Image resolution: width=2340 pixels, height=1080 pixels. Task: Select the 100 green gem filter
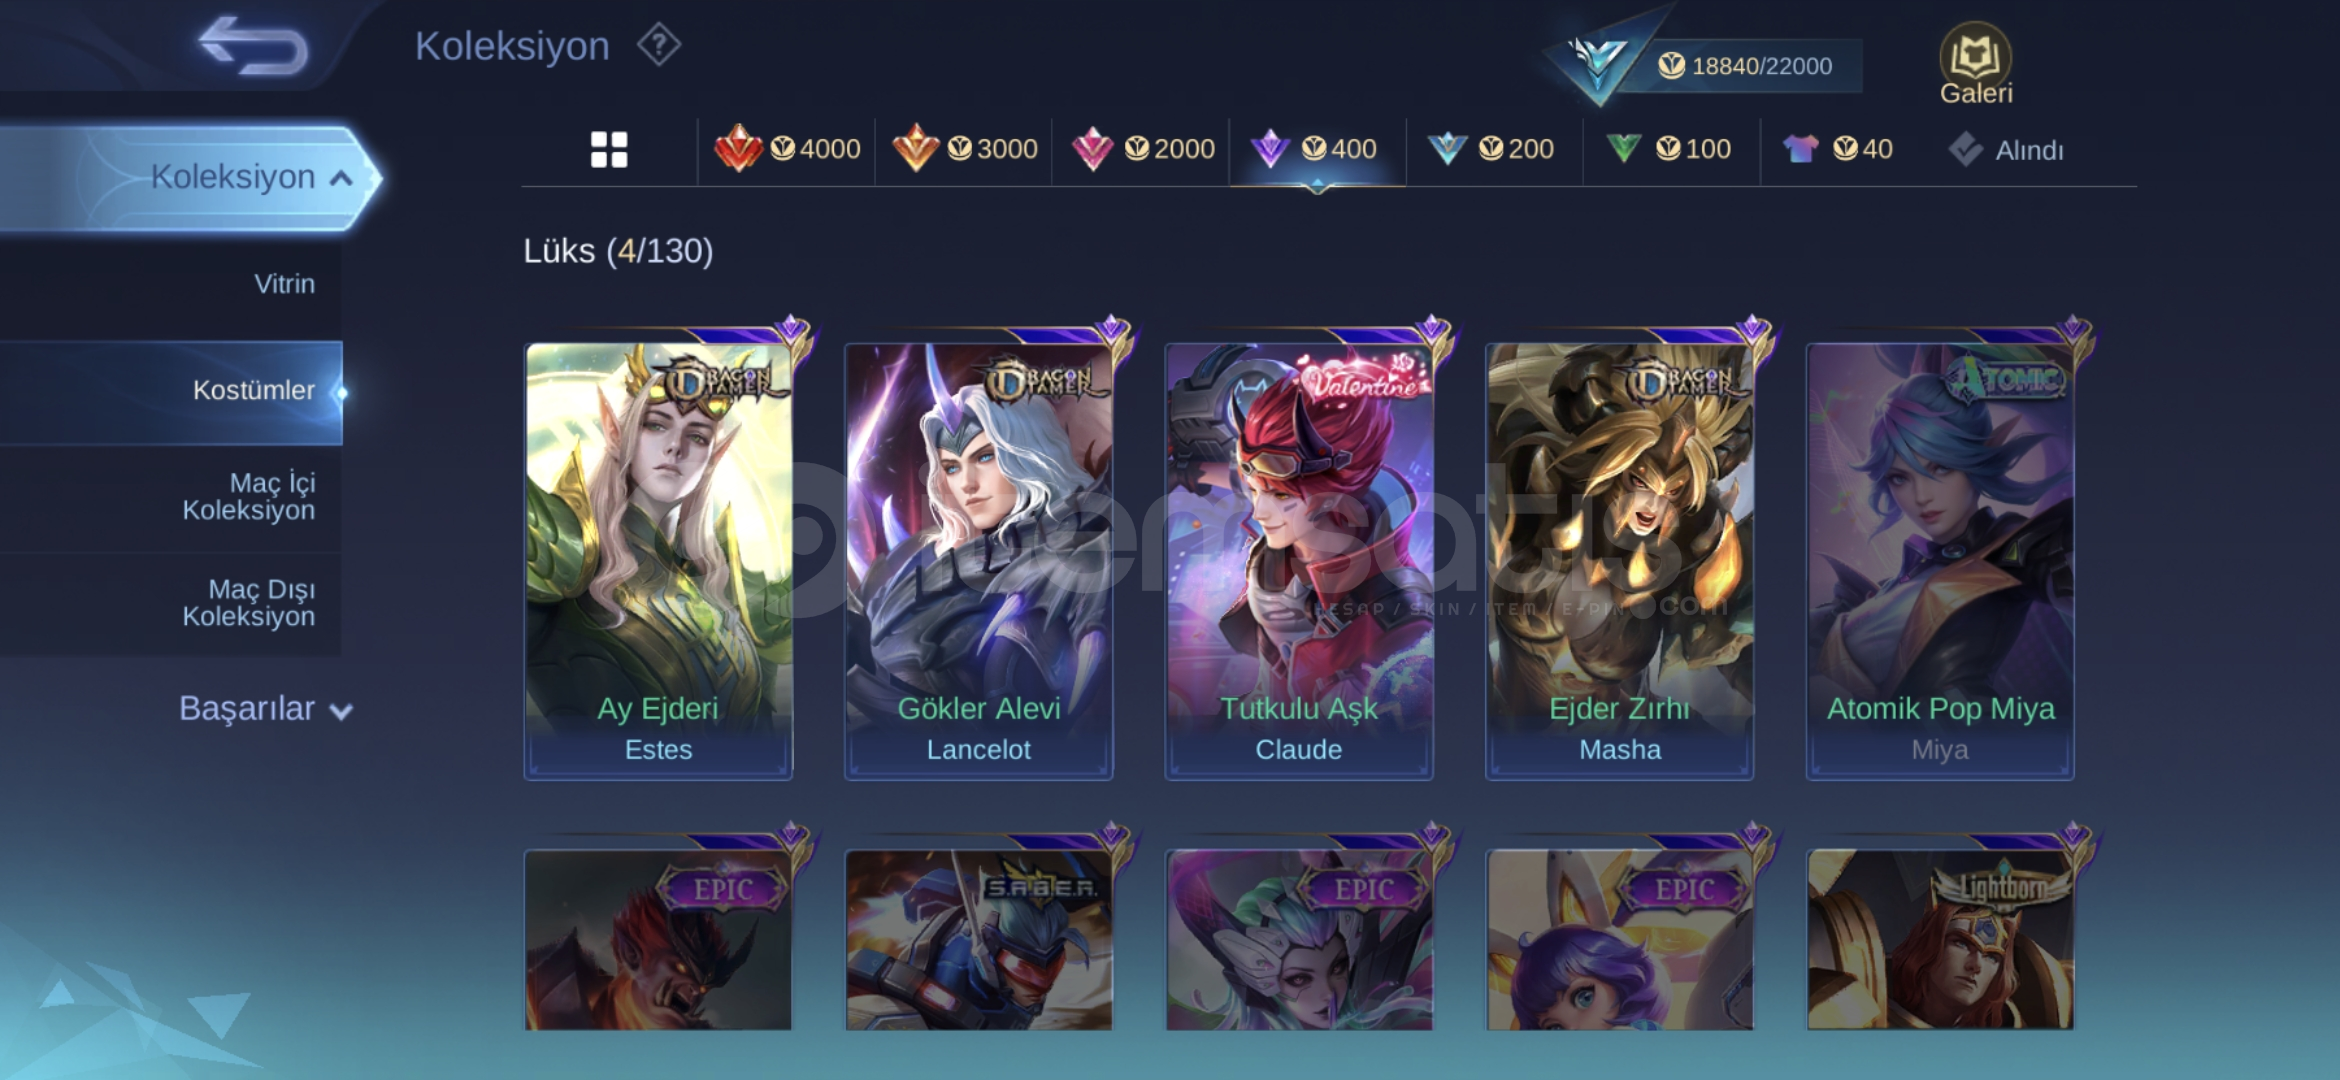(1667, 149)
